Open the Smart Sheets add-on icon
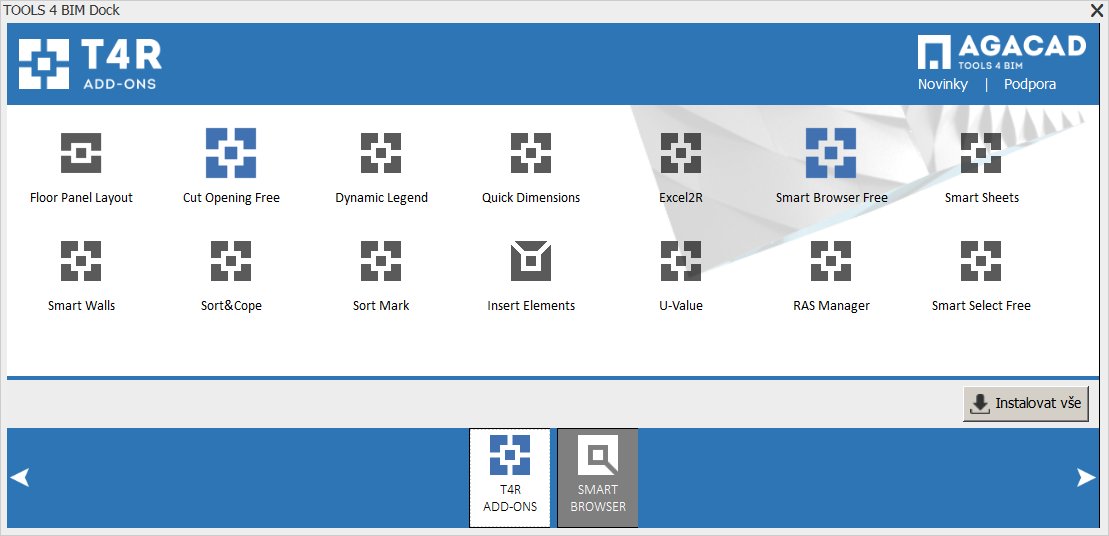 980,153
